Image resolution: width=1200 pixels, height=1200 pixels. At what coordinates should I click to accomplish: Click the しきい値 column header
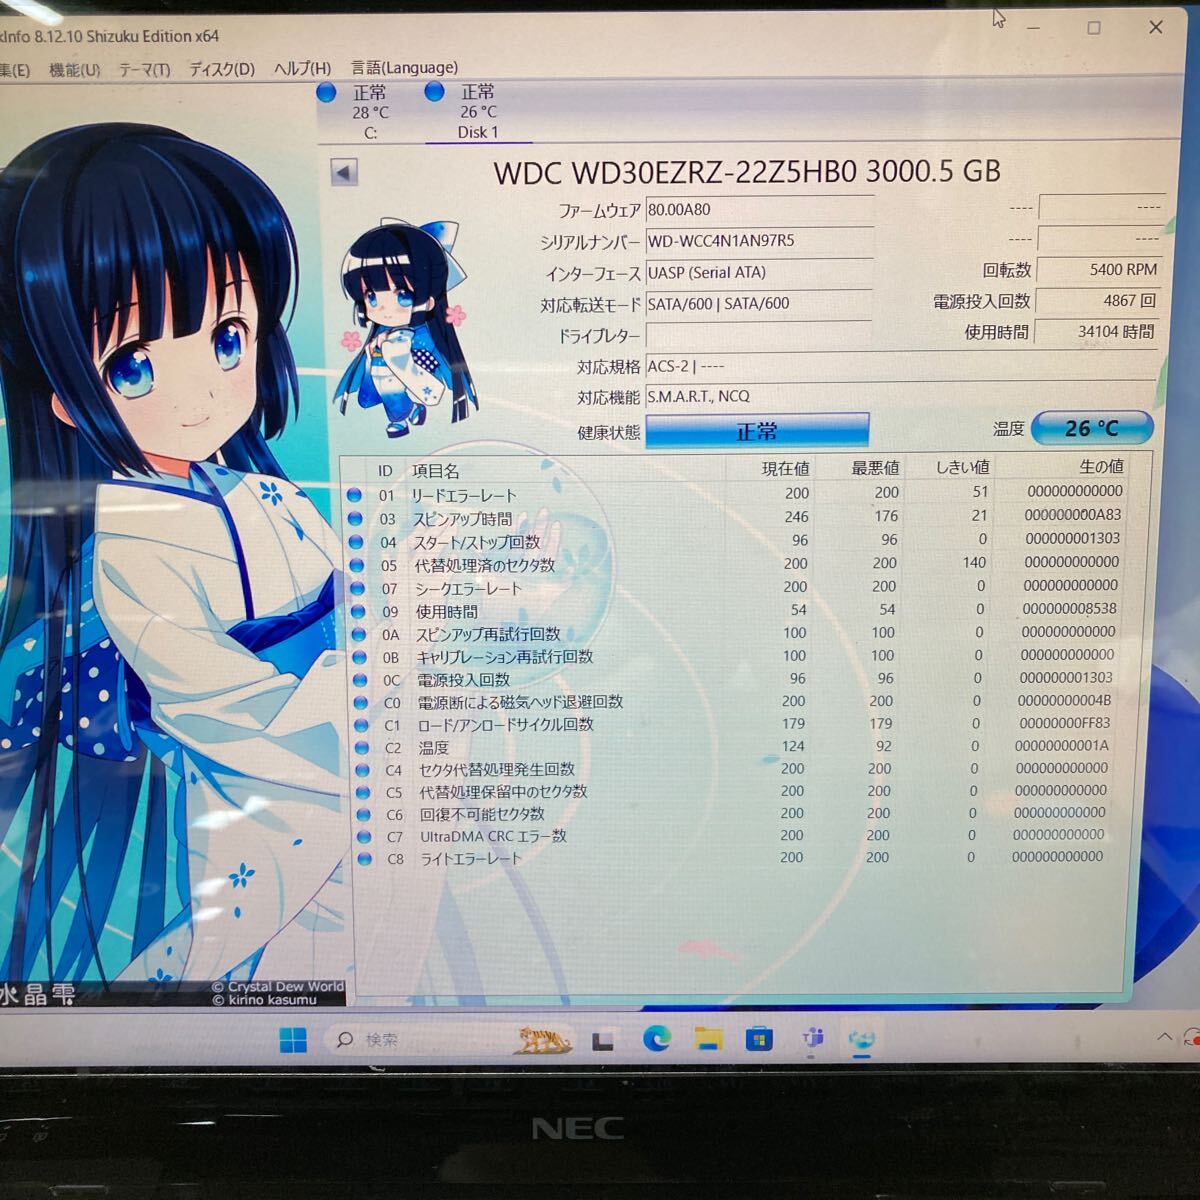click(x=962, y=467)
